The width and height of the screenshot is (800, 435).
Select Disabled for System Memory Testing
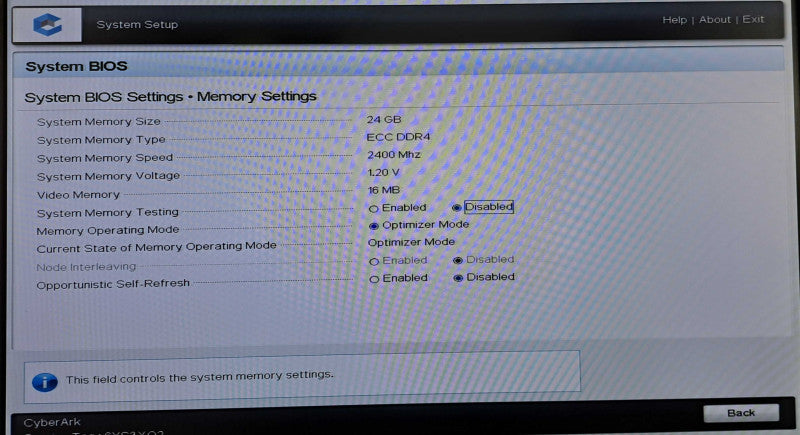457,208
